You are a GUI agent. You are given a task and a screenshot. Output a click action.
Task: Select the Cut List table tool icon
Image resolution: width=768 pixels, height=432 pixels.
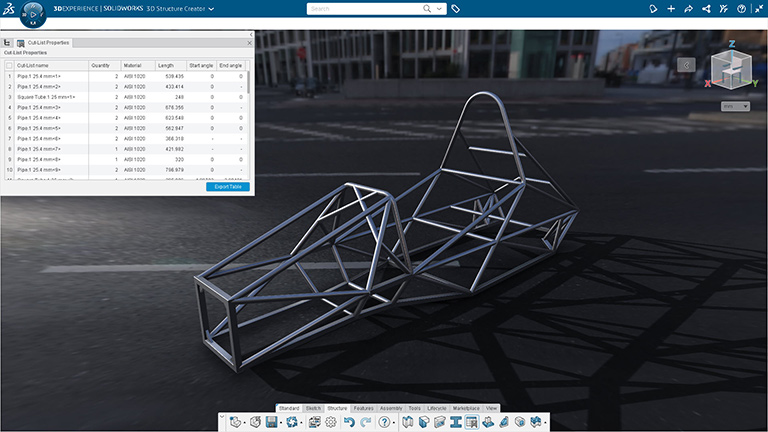(x=471, y=422)
